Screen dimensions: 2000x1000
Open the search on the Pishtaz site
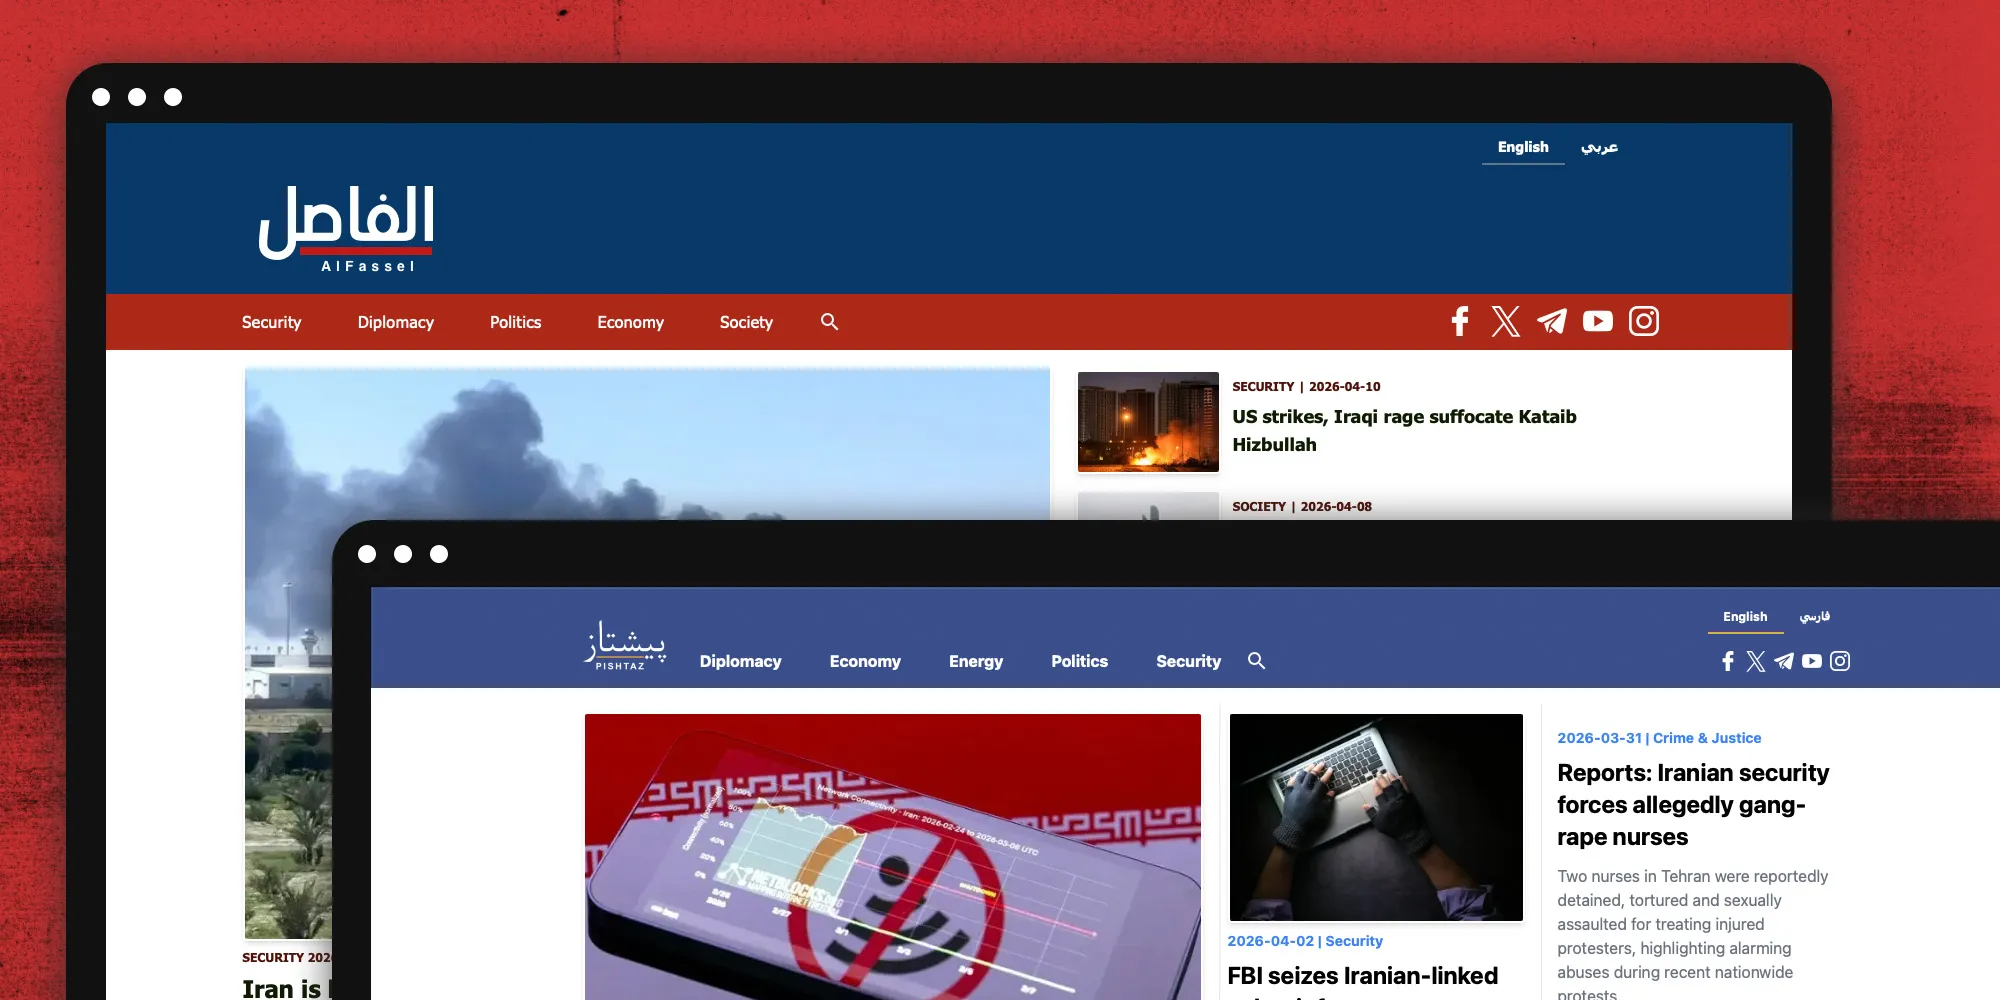(1257, 661)
